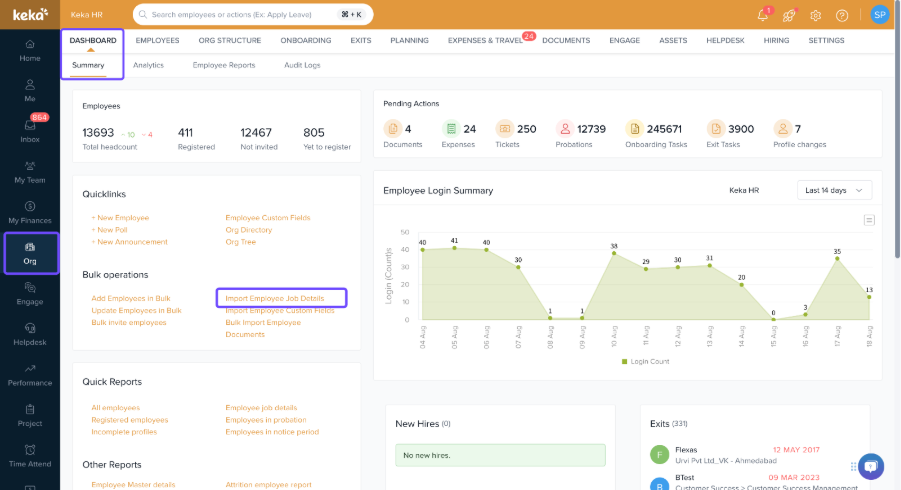Expand the Last 14 days dropdown
This screenshot has width=901, height=490.
(834, 190)
